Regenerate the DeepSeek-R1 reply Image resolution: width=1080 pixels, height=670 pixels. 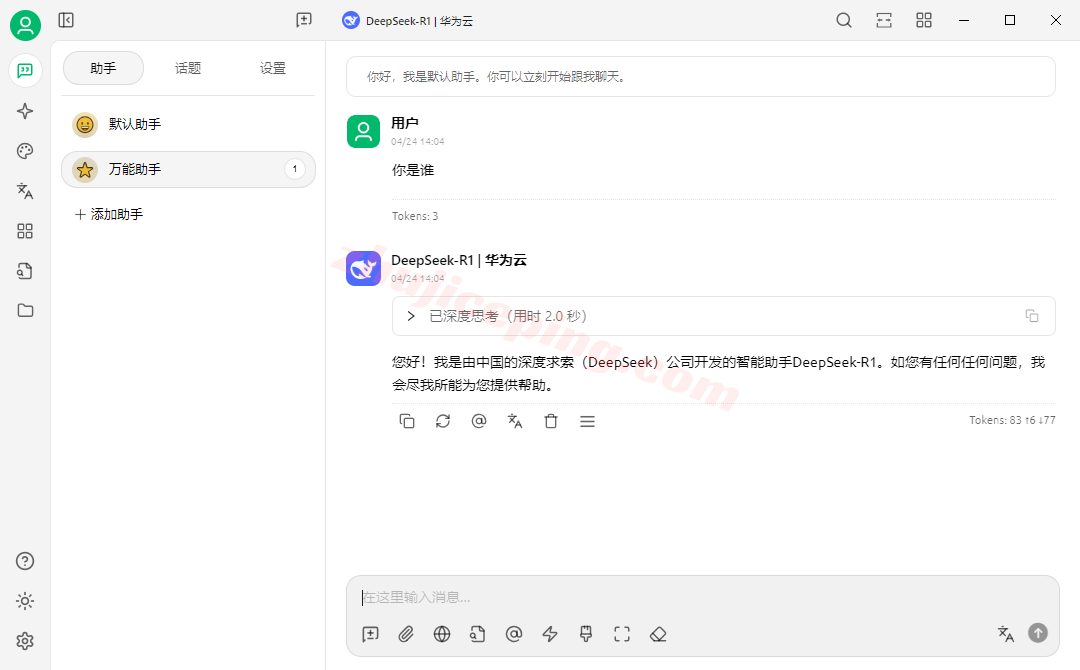pyautogui.click(x=443, y=421)
